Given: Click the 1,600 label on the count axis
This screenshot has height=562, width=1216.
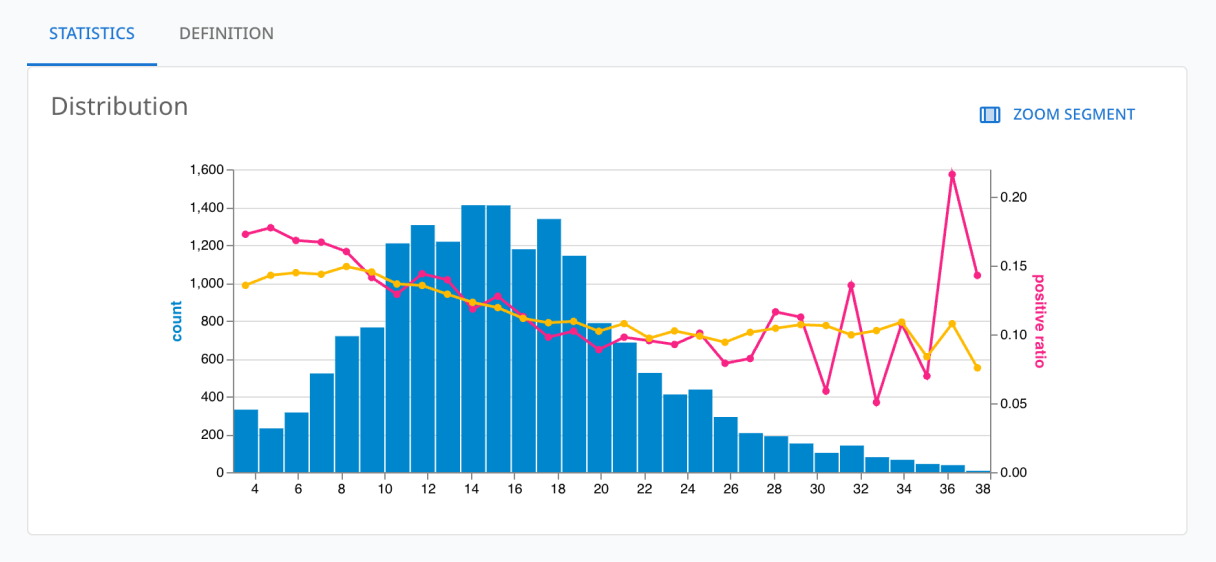Looking at the screenshot, I should tap(205, 170).
